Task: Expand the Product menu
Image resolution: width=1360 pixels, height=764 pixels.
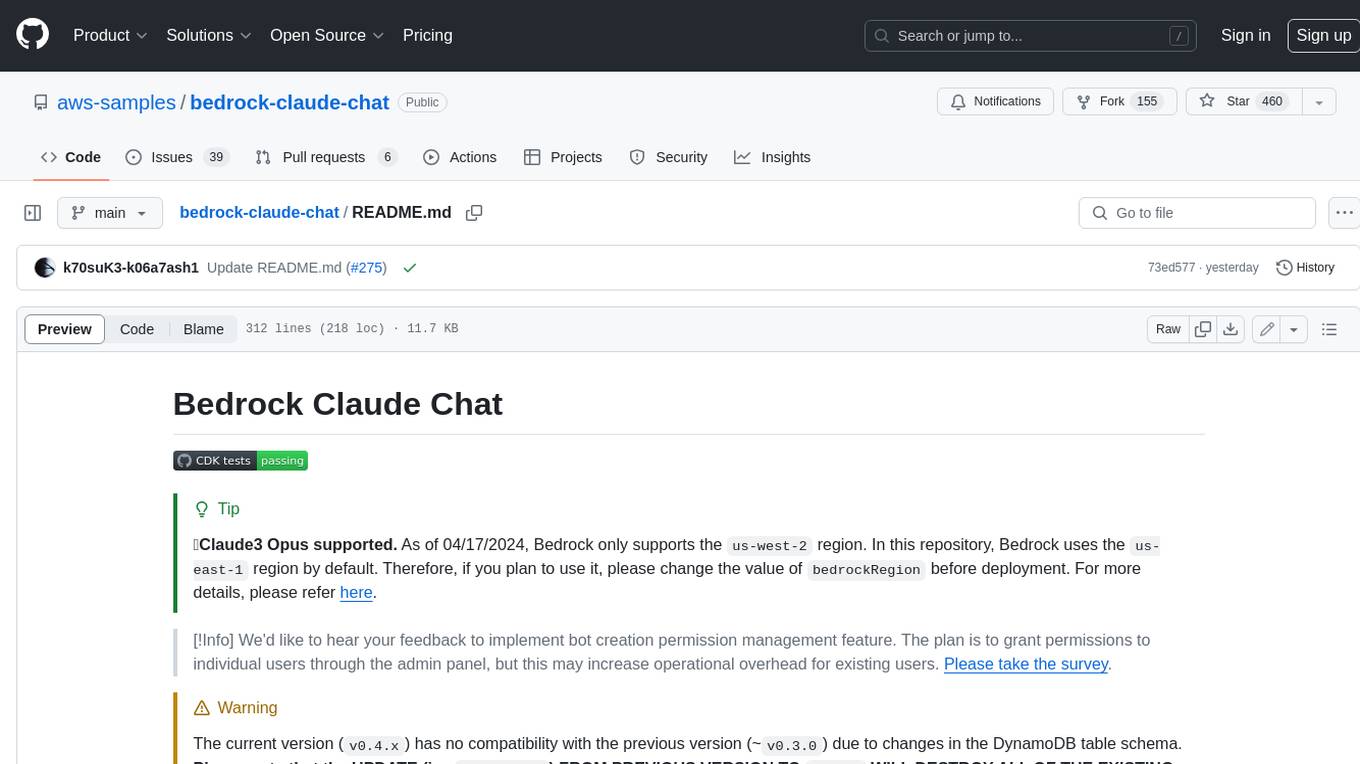Action: (x=110, y=35)
